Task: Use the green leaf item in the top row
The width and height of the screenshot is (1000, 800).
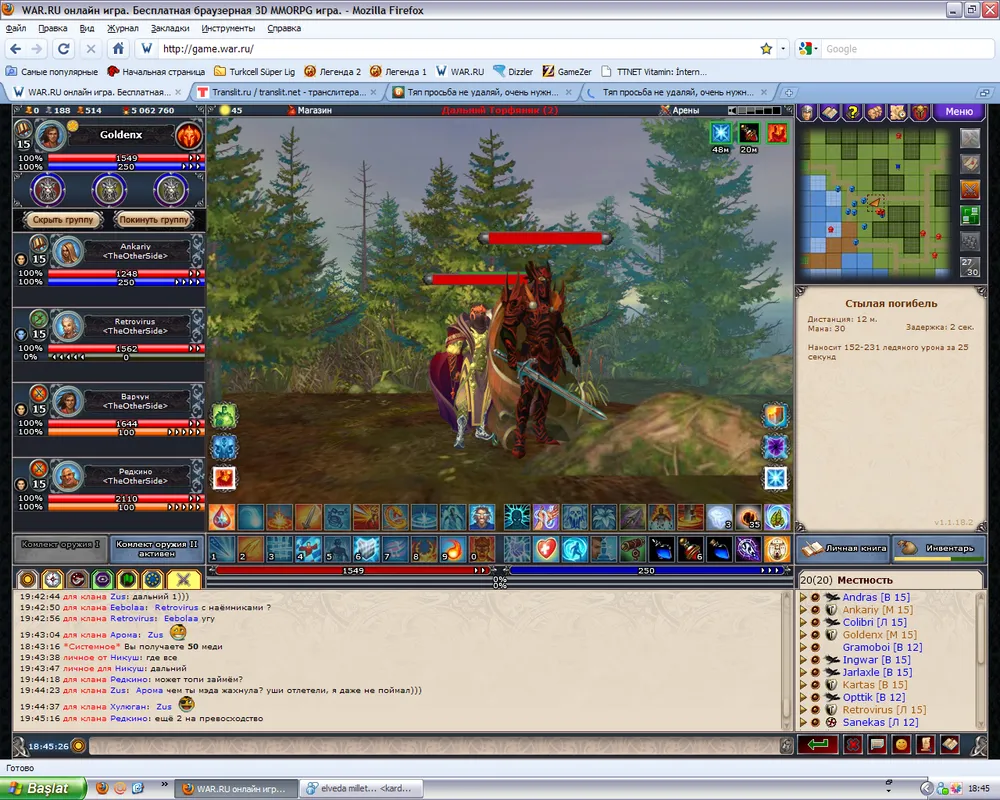Action: (776, 517)
